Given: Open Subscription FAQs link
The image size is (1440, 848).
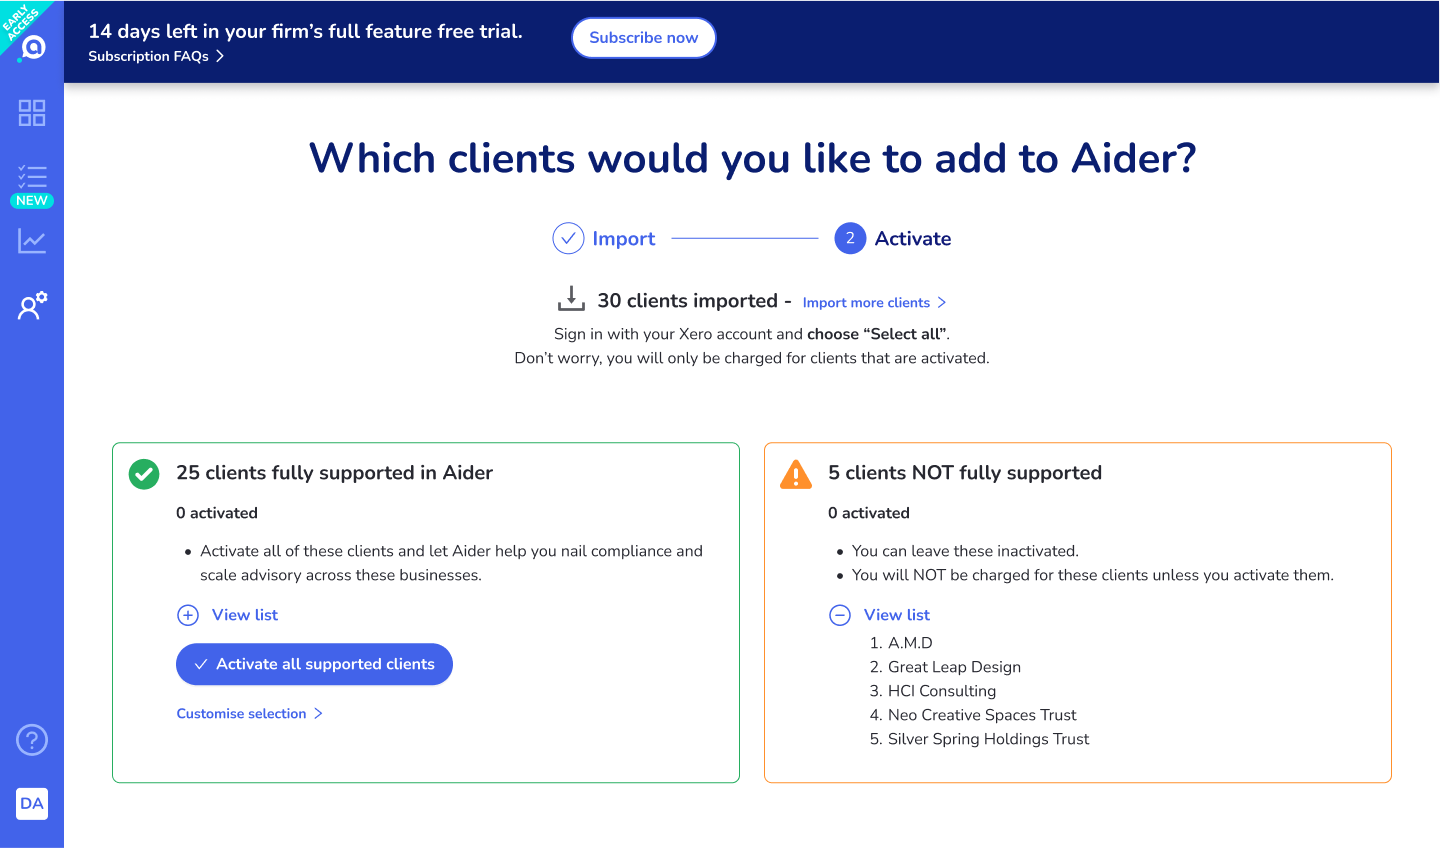Looking at the screenshot, I should [x=155, y=56].
